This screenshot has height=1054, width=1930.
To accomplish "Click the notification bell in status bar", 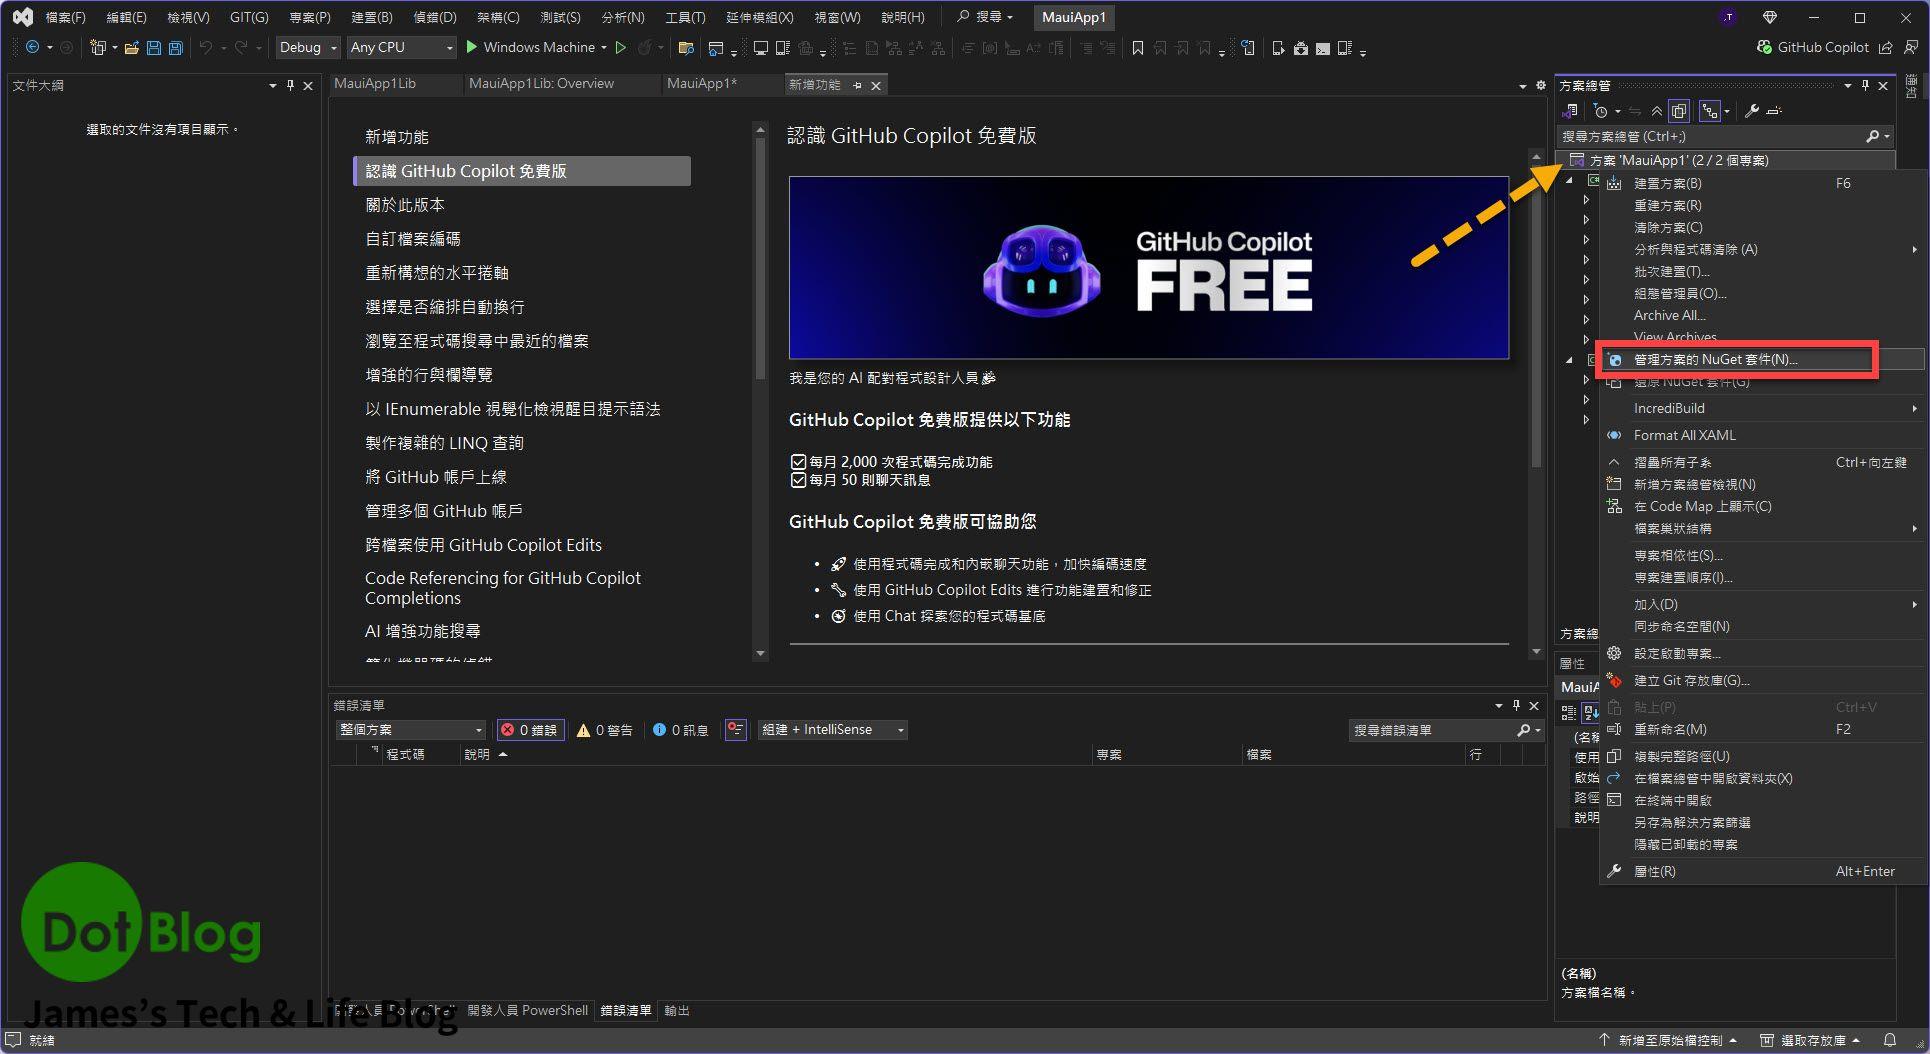I will tap(1889, 1040).
